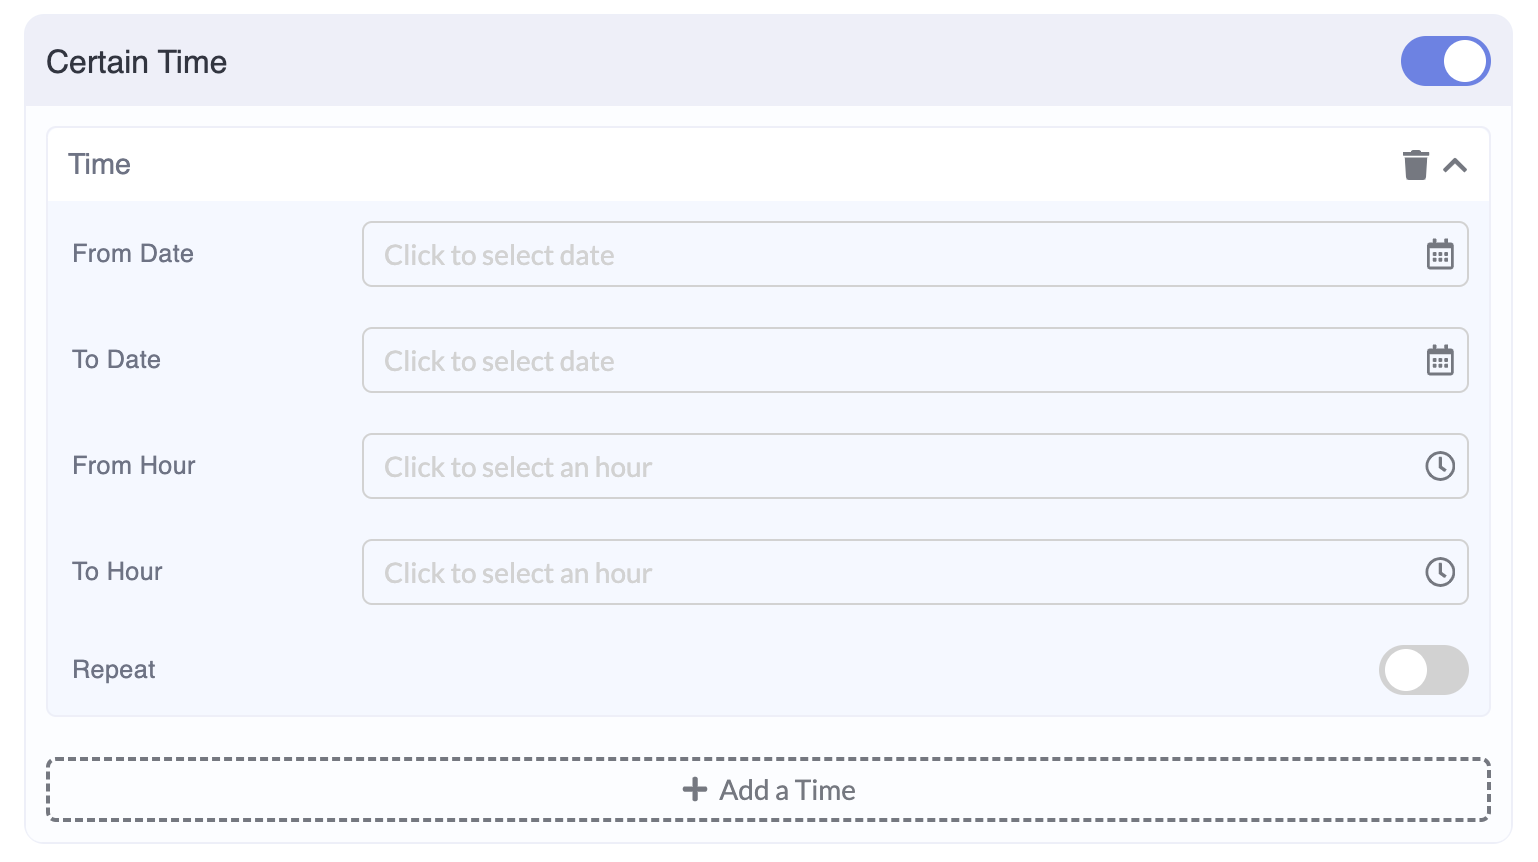This screenshot has height=862, width=1538.
Task: Click the To Hour label
Action: (x=117, y=572)
